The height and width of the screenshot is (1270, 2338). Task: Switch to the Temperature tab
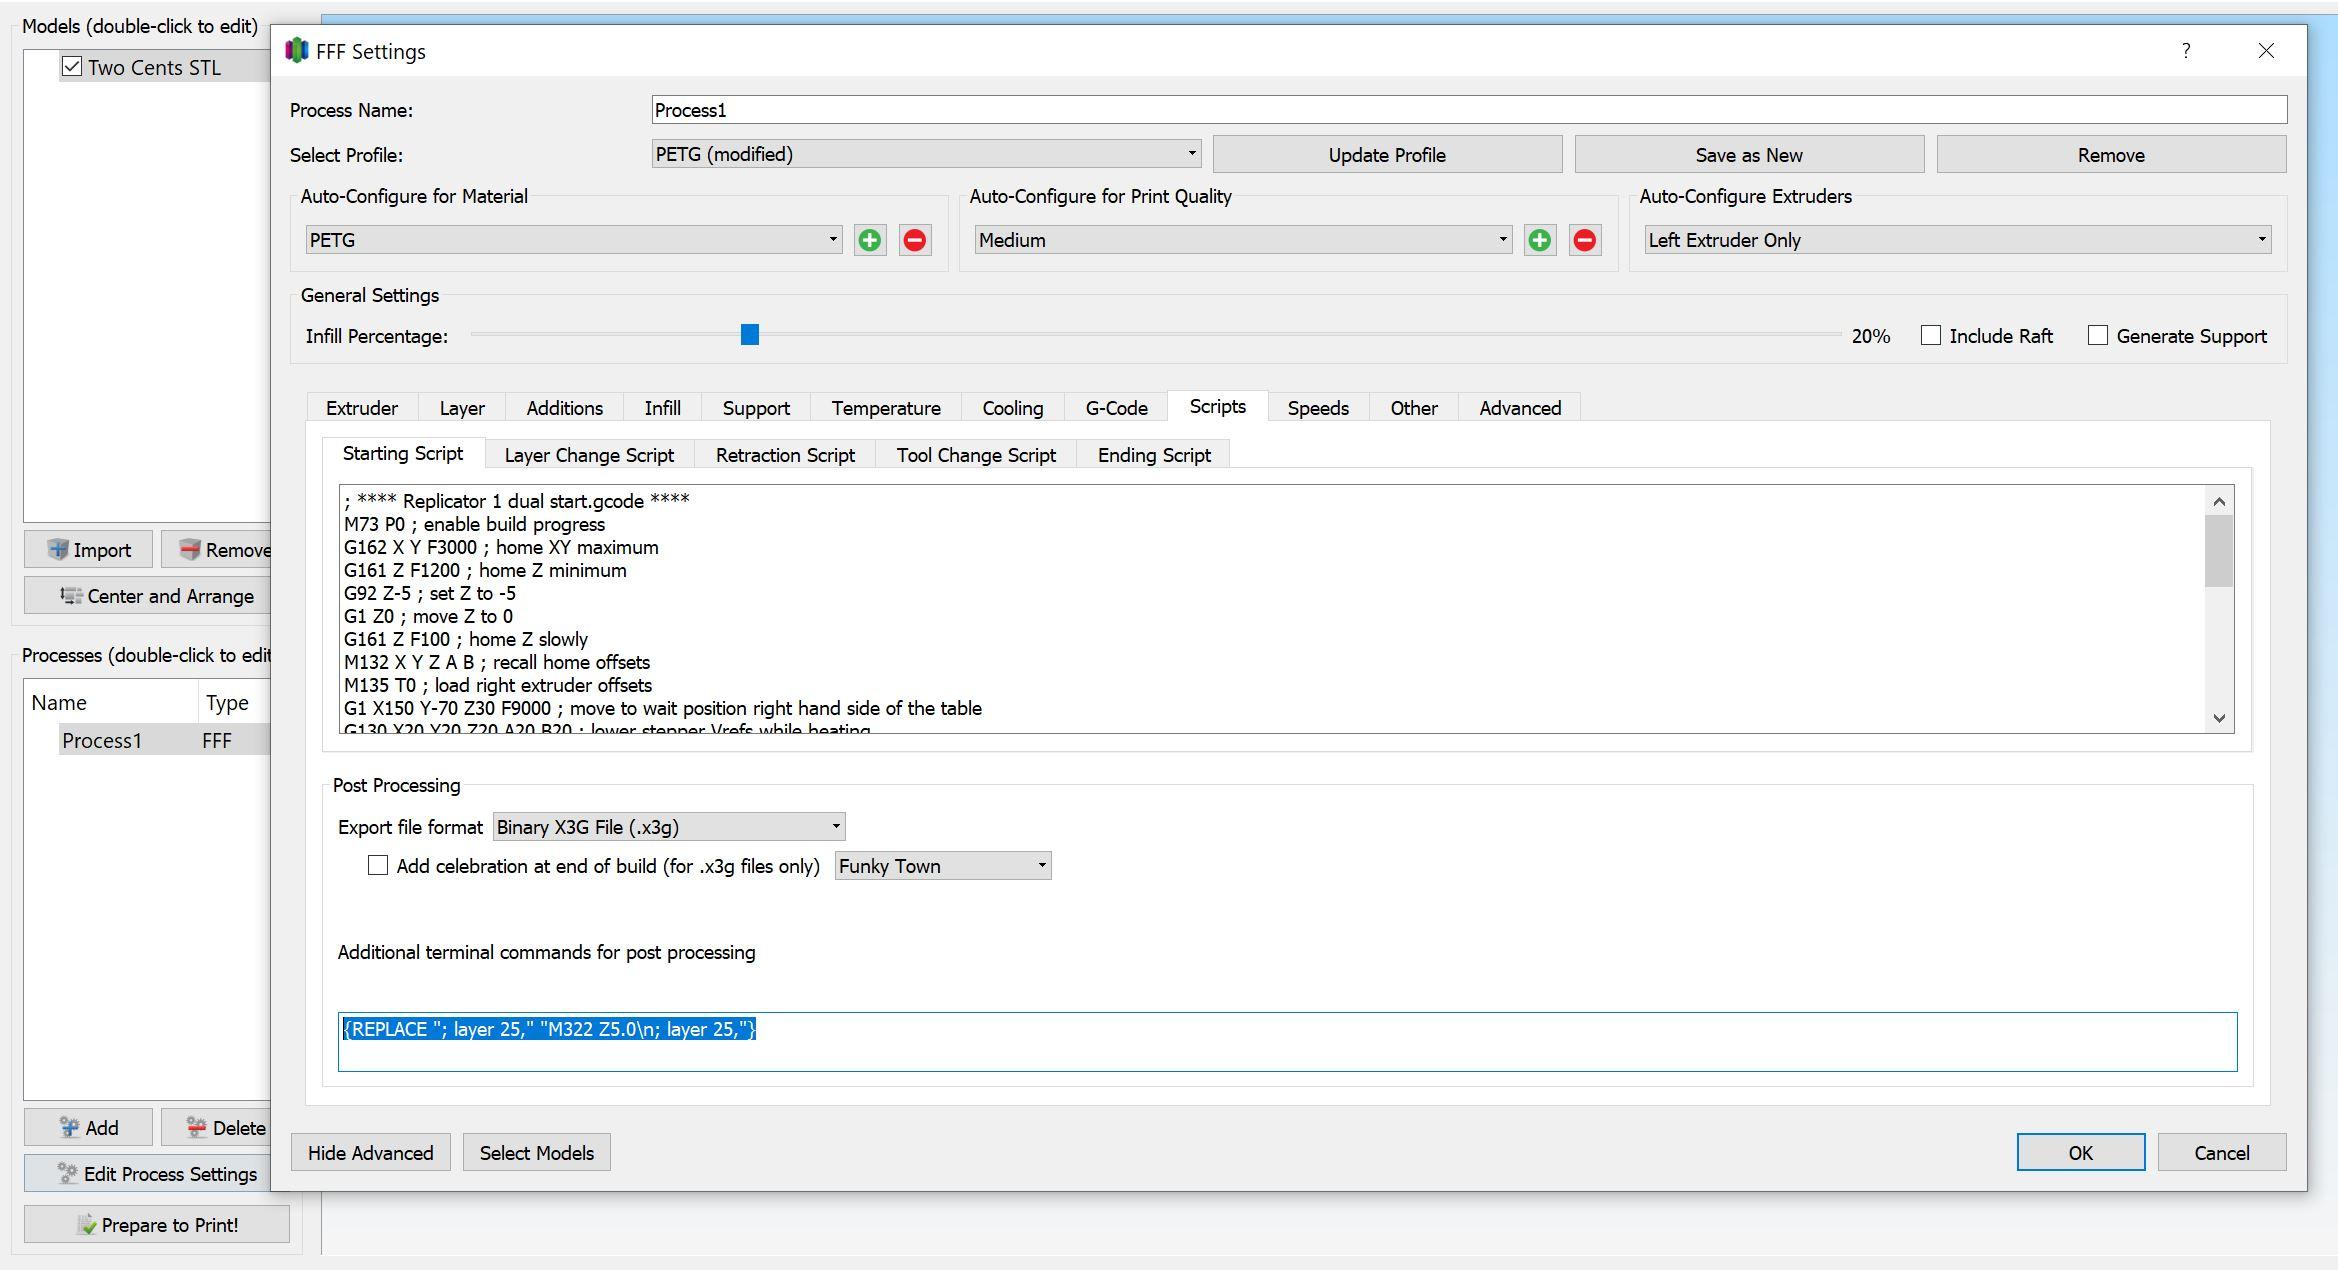point(884,410)
